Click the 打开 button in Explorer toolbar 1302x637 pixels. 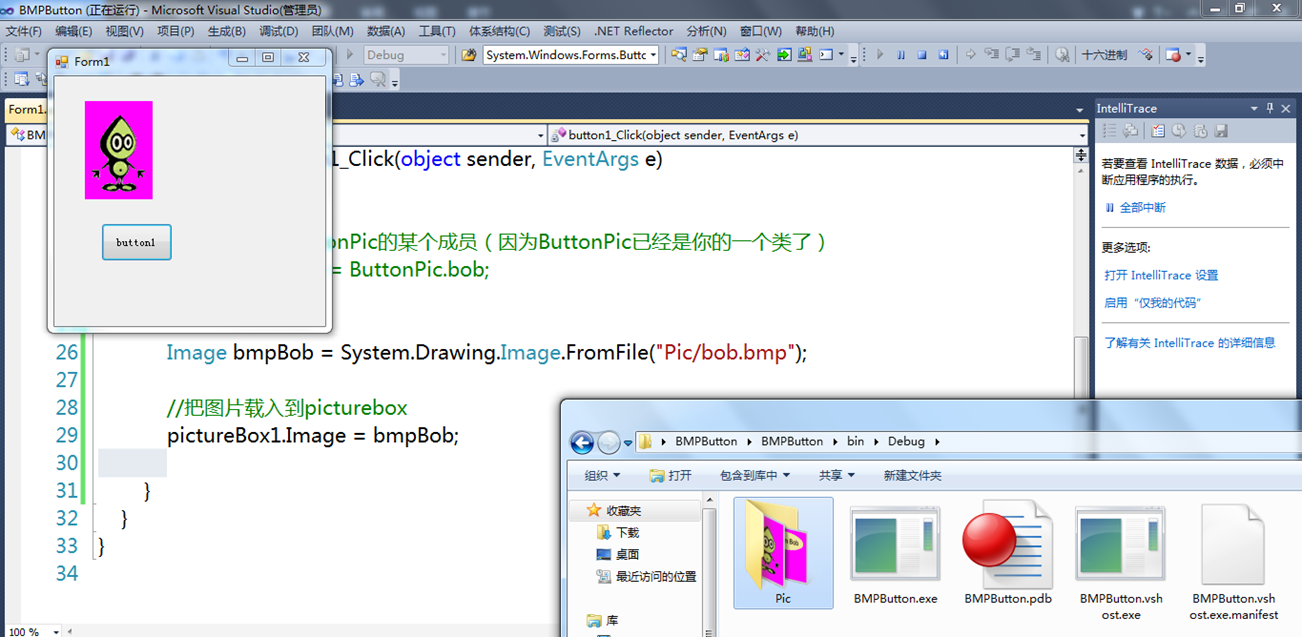(671, 475)
